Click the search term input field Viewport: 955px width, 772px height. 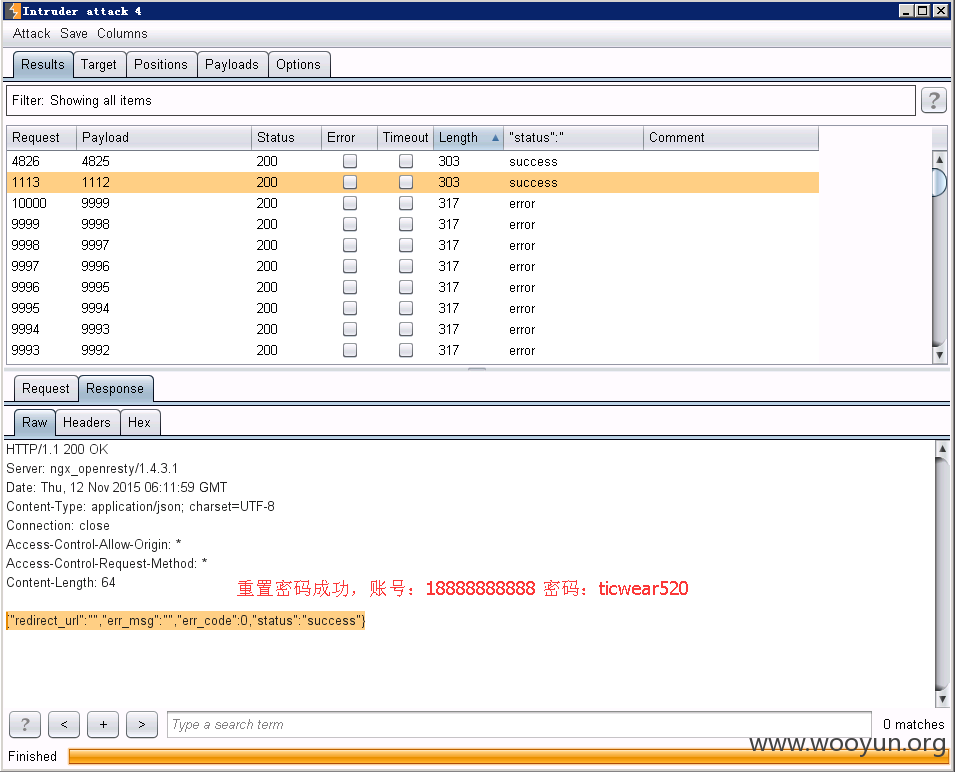coord(519,725)
